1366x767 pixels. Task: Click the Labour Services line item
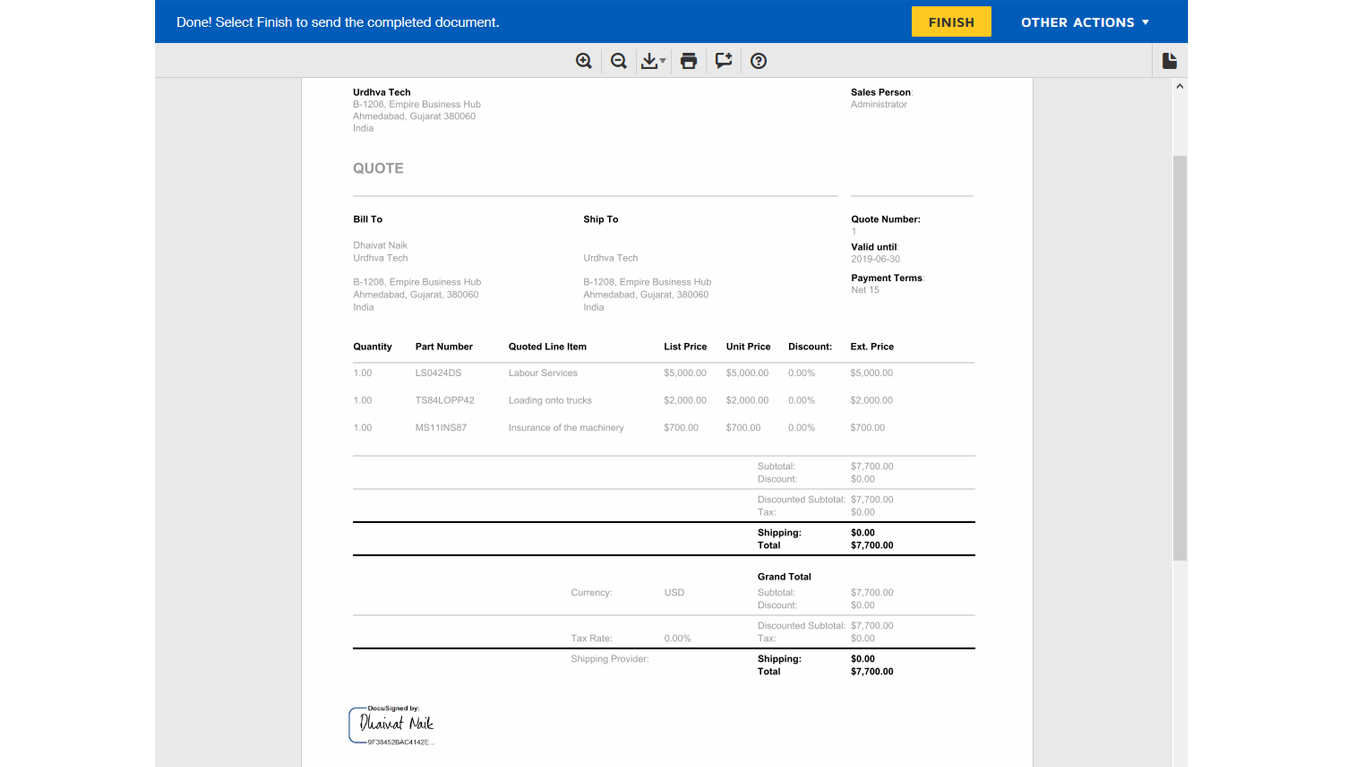point(543,373)
